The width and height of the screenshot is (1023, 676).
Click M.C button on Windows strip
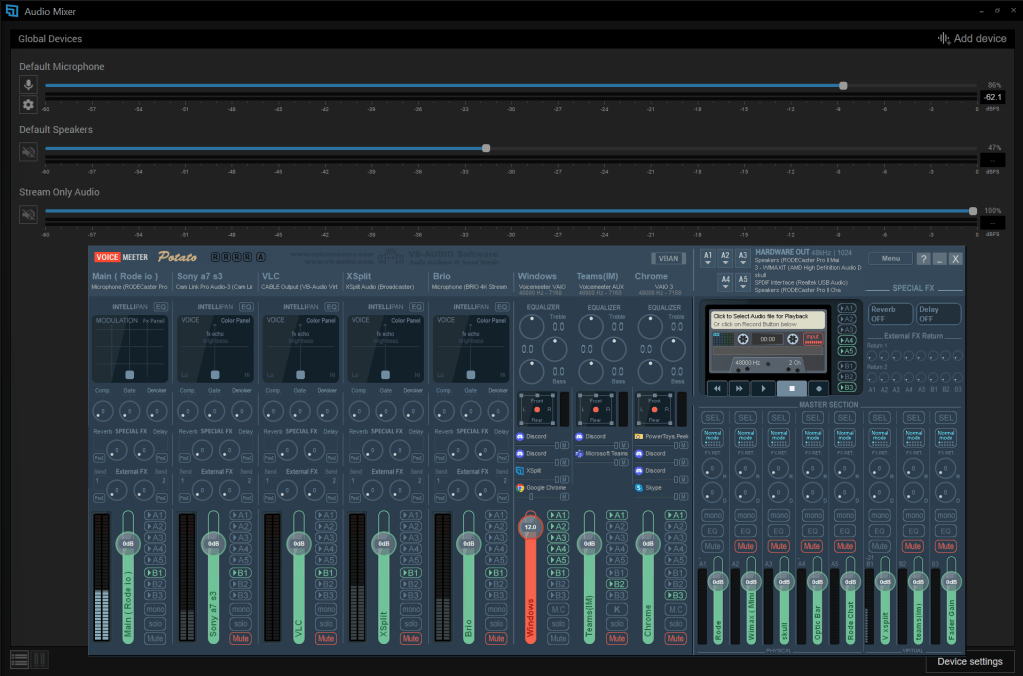[558, 609]
